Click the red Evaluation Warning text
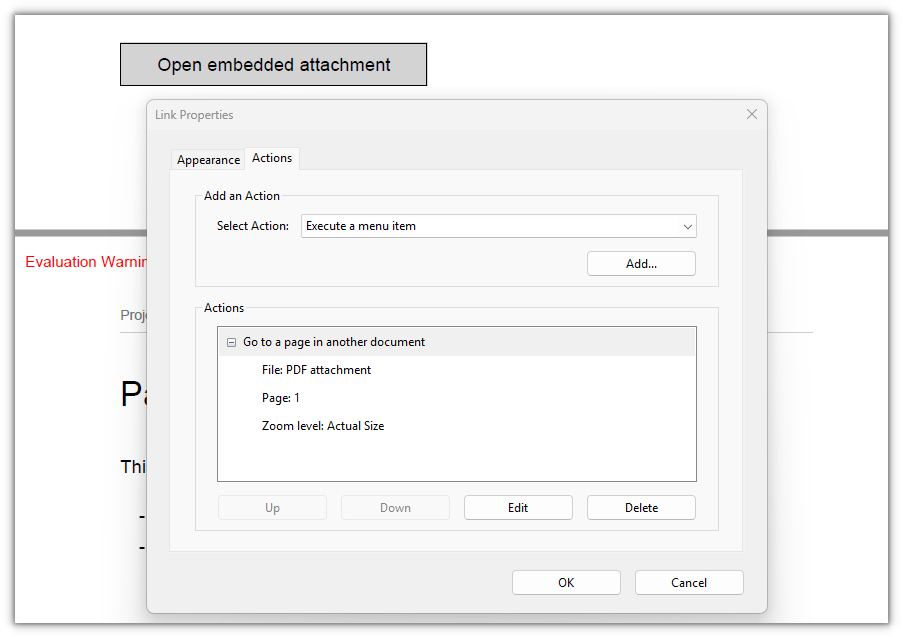The height and width of the screenshot is (638, 903). pyautogui.click(x=85, y=261)
